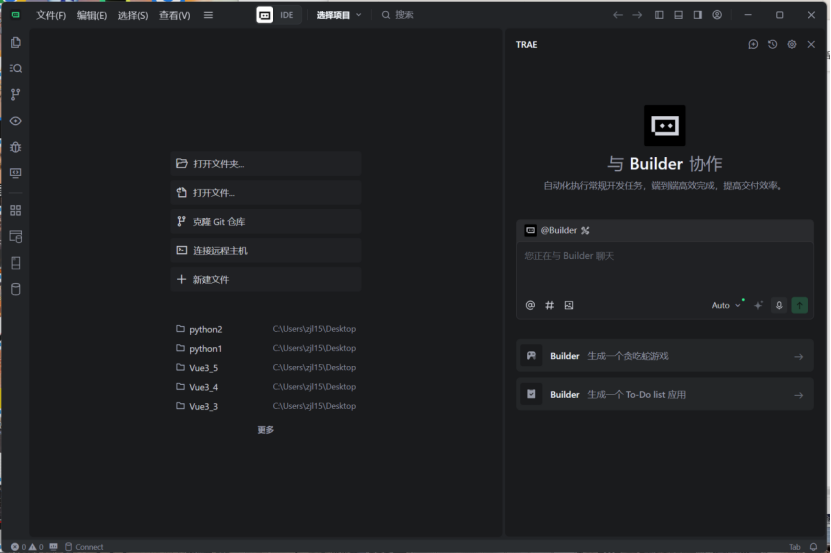Viewport: 831px width, 553px height.
Task: Click the @Builder agent selector
Action: tap(557, 230)
